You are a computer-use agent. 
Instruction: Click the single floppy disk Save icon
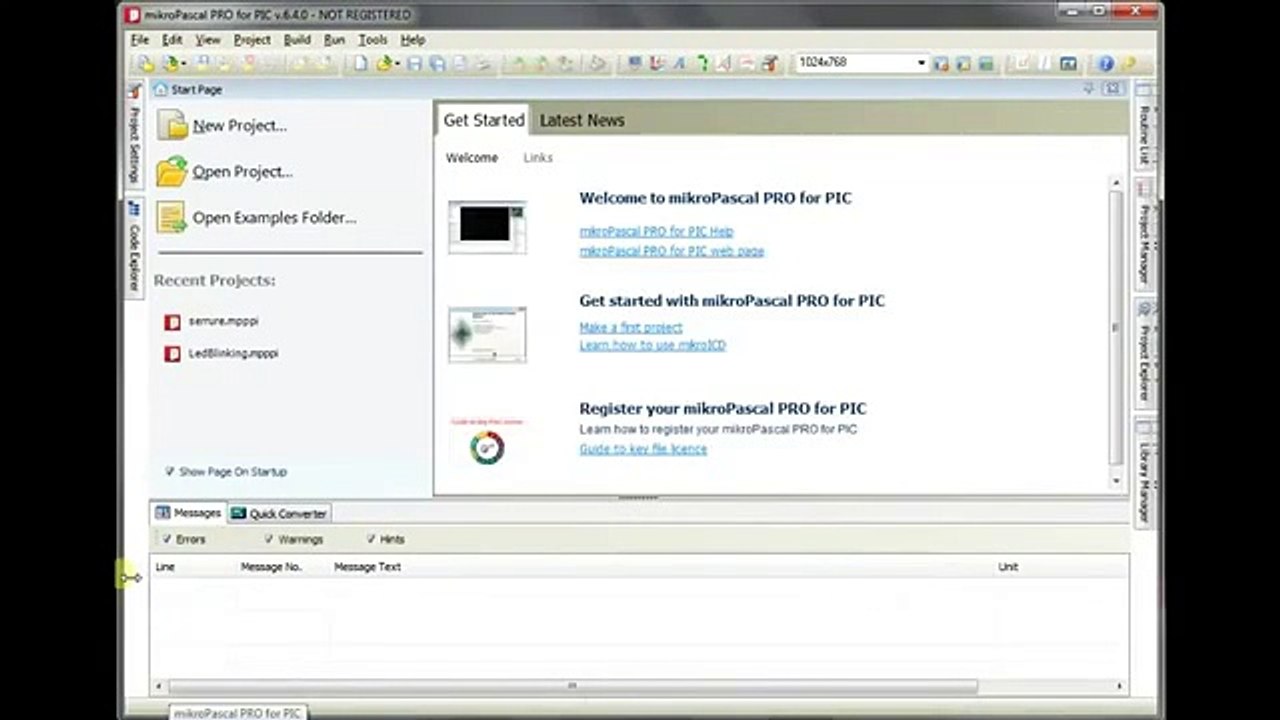(x=414, y=63)
